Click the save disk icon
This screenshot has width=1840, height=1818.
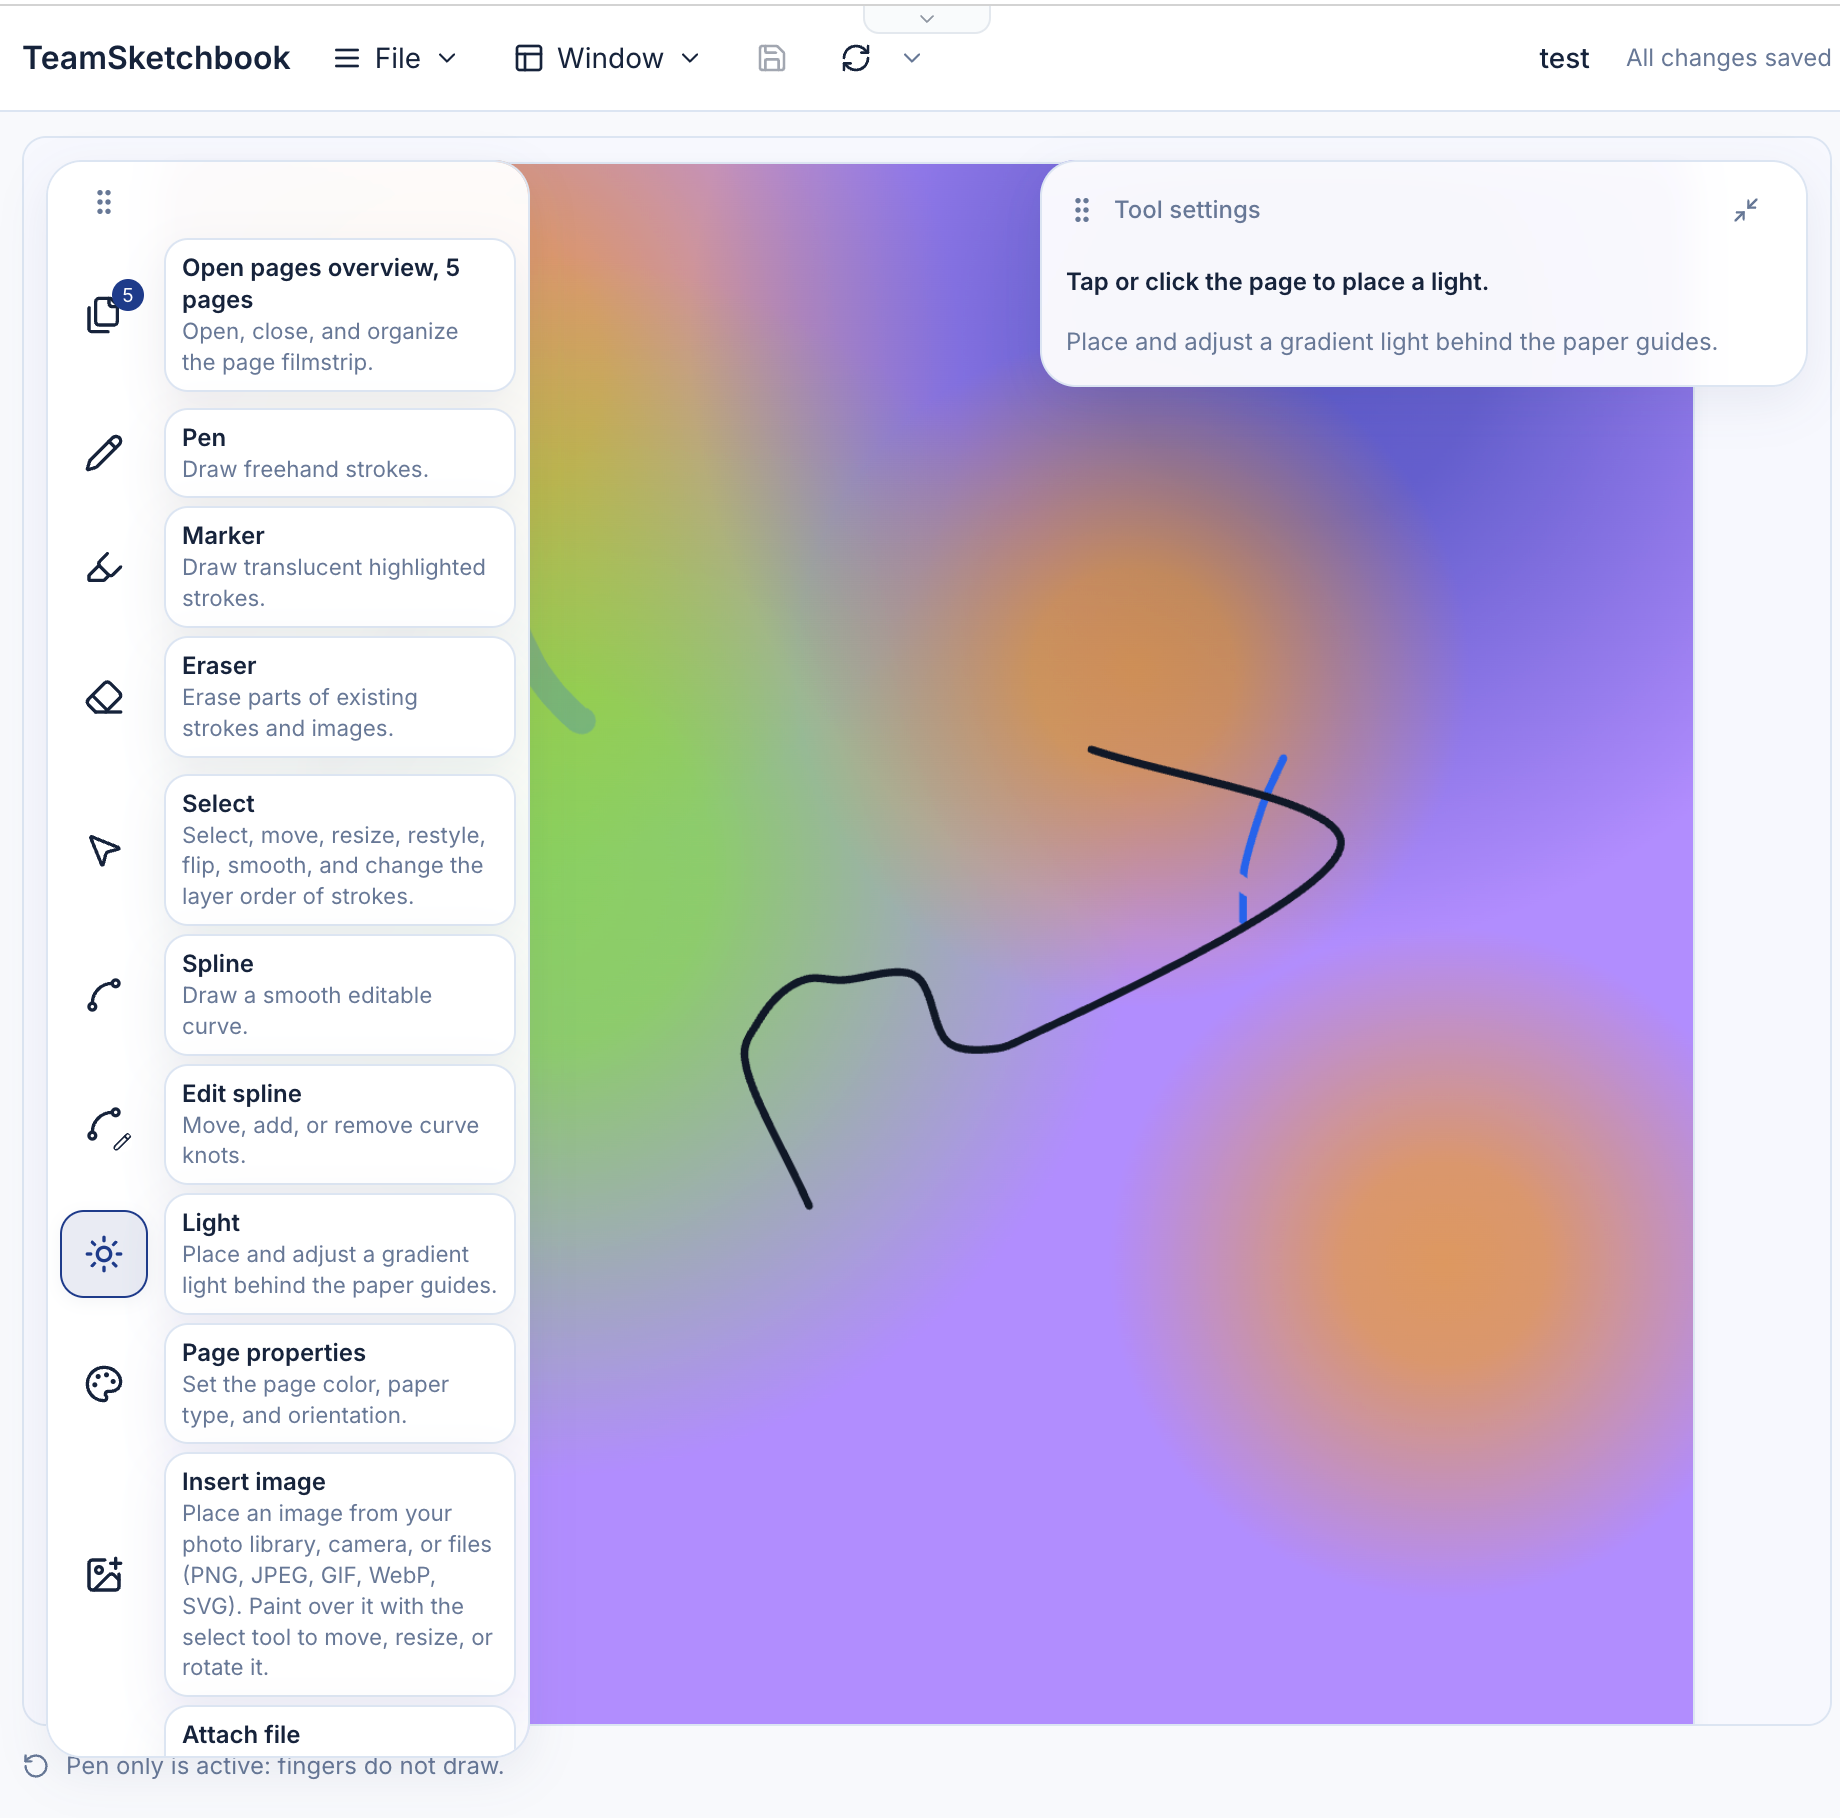click(772, 58)
